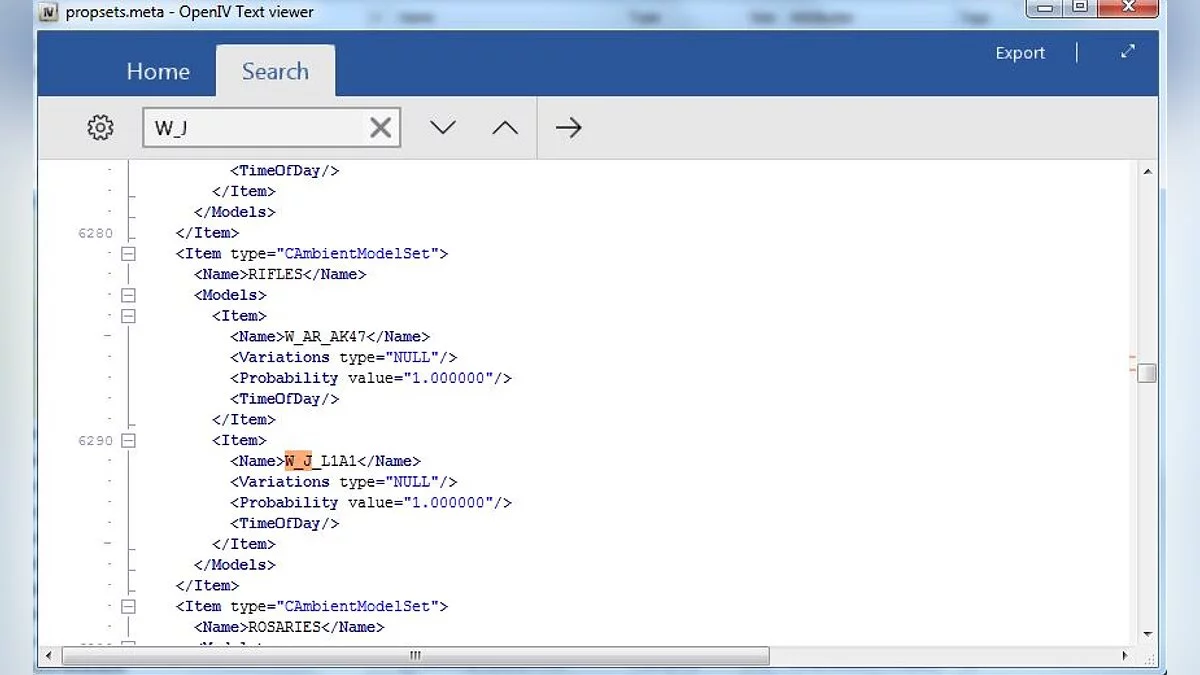Open the search settings gear
1200x675 pixels.
click(100, 128)
